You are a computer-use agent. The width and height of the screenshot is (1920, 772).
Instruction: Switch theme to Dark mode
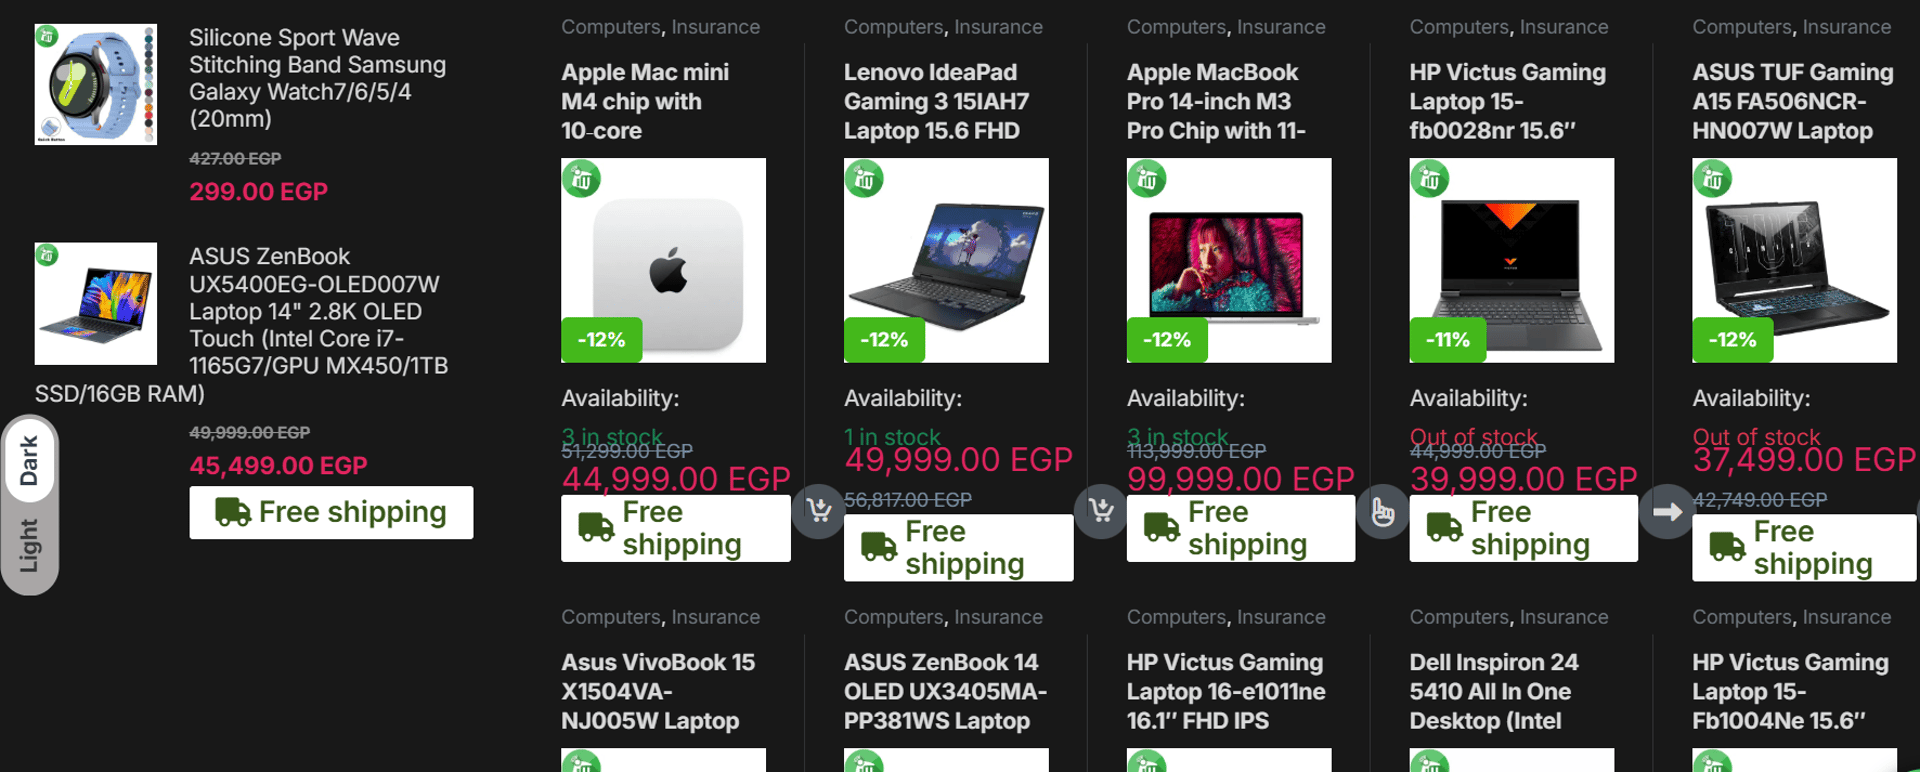point(29,461)
